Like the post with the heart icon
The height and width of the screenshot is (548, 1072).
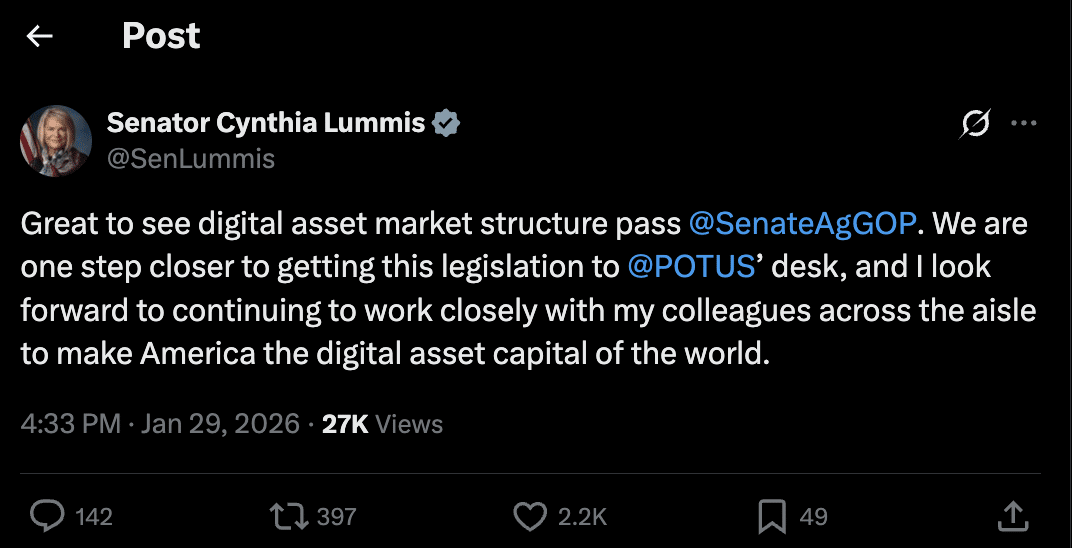(530, 516)
